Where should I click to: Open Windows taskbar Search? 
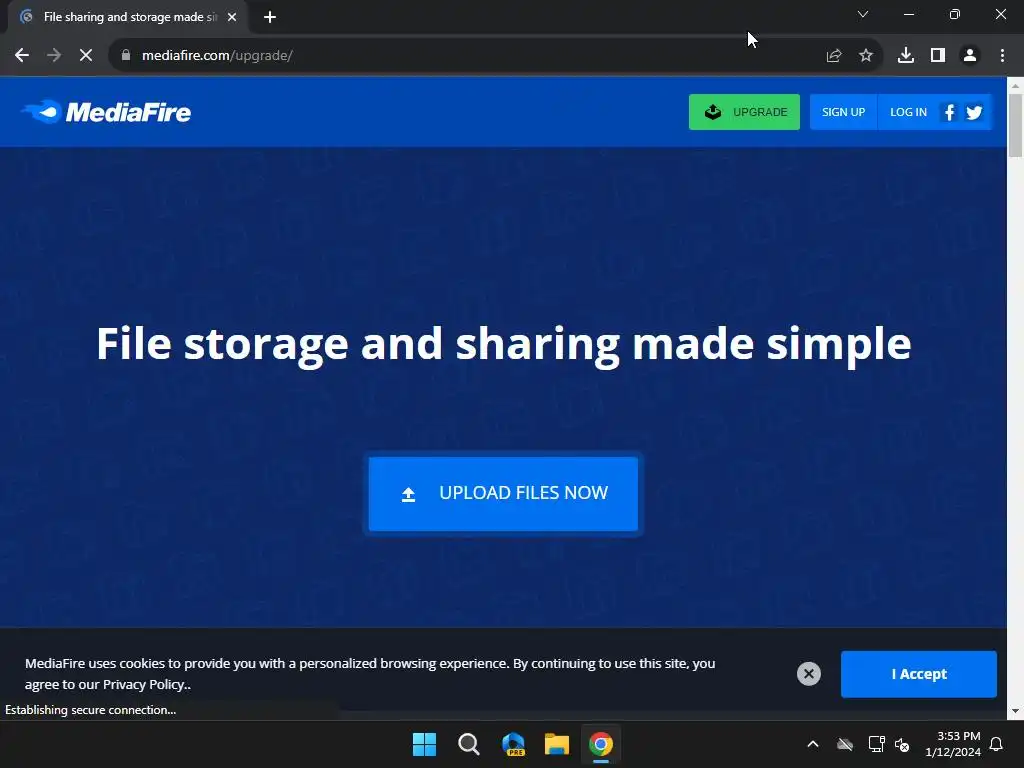click(468, 744)
